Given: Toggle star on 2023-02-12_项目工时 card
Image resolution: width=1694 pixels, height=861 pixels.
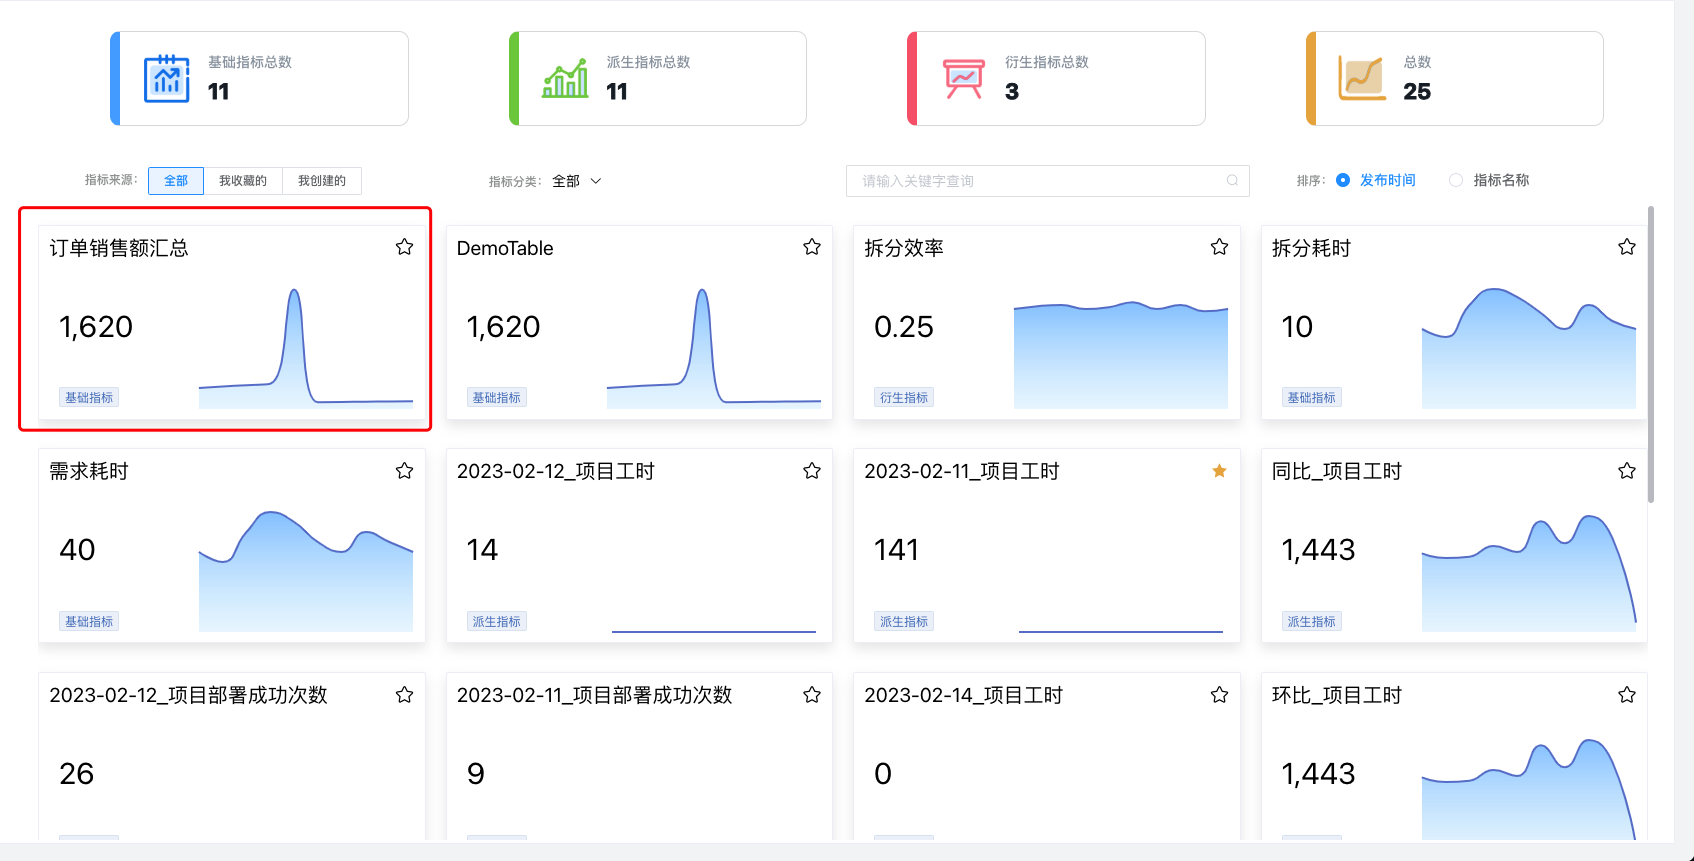Looking at the screenshot, I should (811, 471).
